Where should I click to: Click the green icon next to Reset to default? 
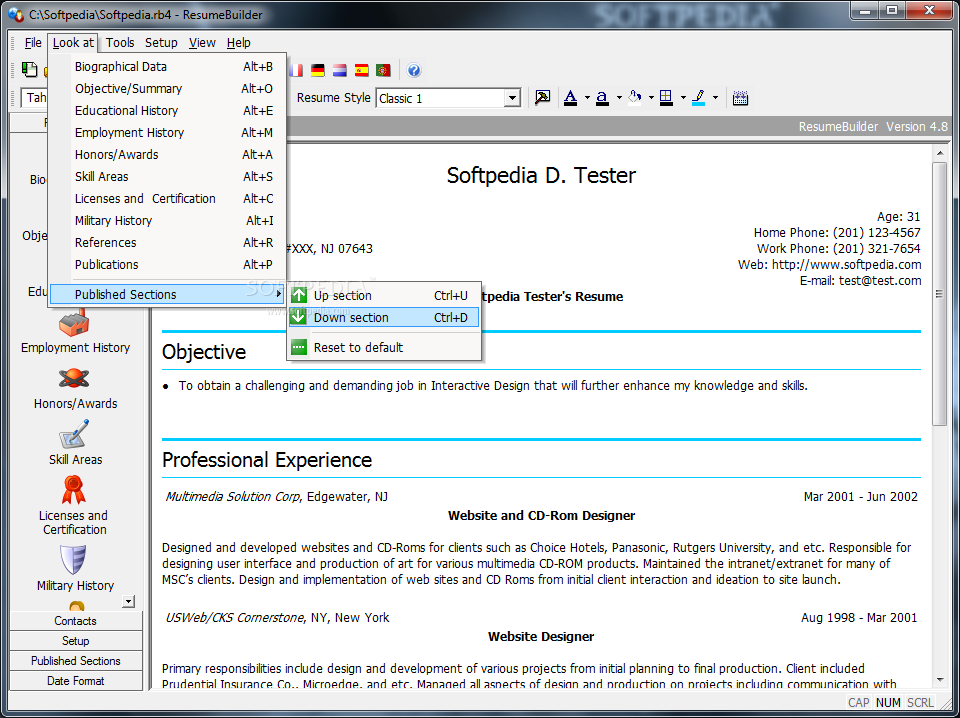coord(299,348)
